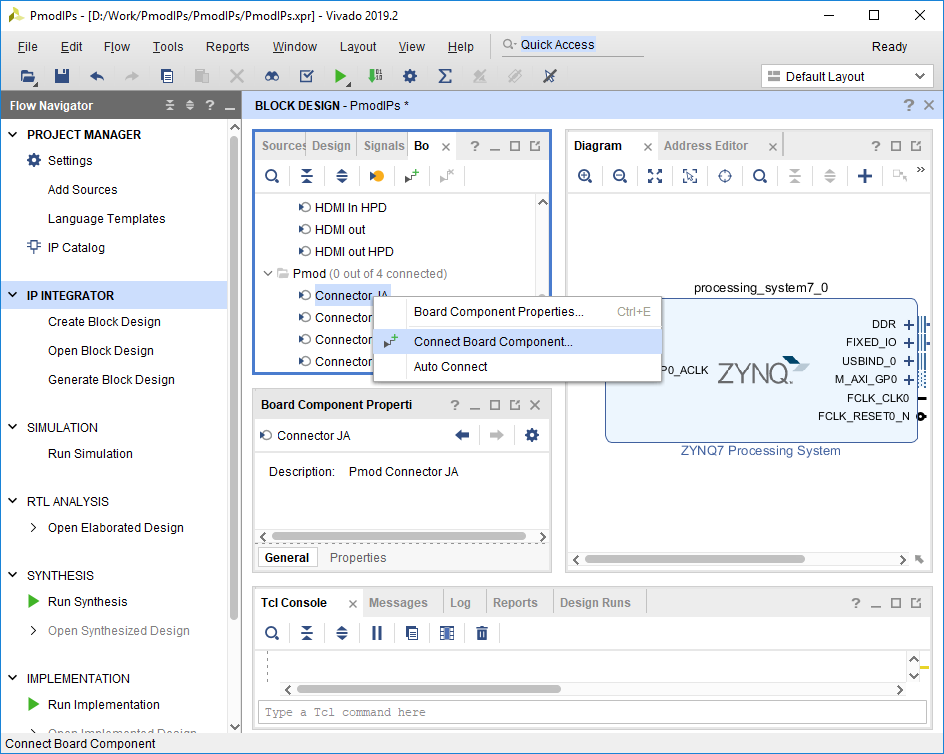Screen dimensions: 944x754
Task: Click Create Block Design
Action: pos(104,322)
